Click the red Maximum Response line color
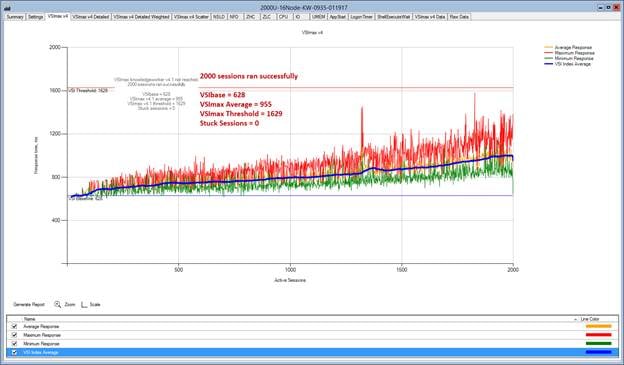The width and height of the screenshot is (624, 365). (x=599, y=335)
